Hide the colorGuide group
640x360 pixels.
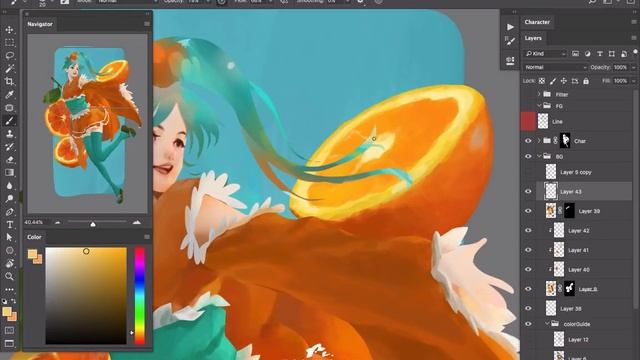point(528,324)
